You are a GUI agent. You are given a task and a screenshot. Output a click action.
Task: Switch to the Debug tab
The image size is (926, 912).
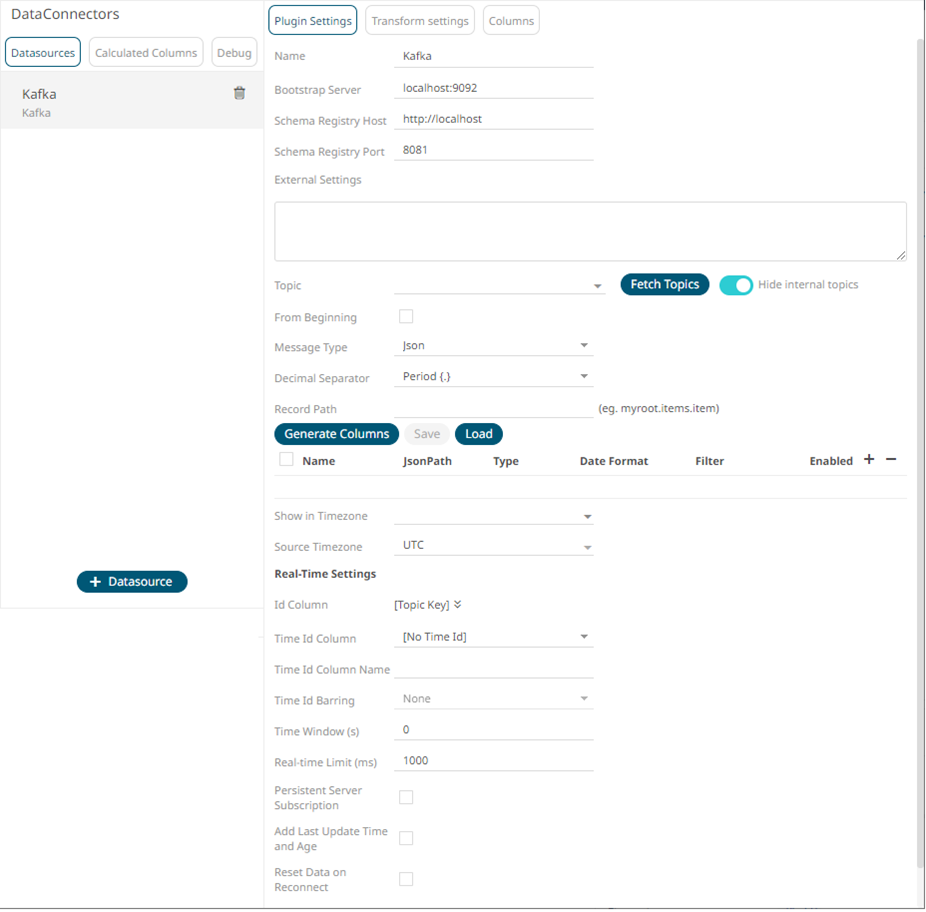234,53
